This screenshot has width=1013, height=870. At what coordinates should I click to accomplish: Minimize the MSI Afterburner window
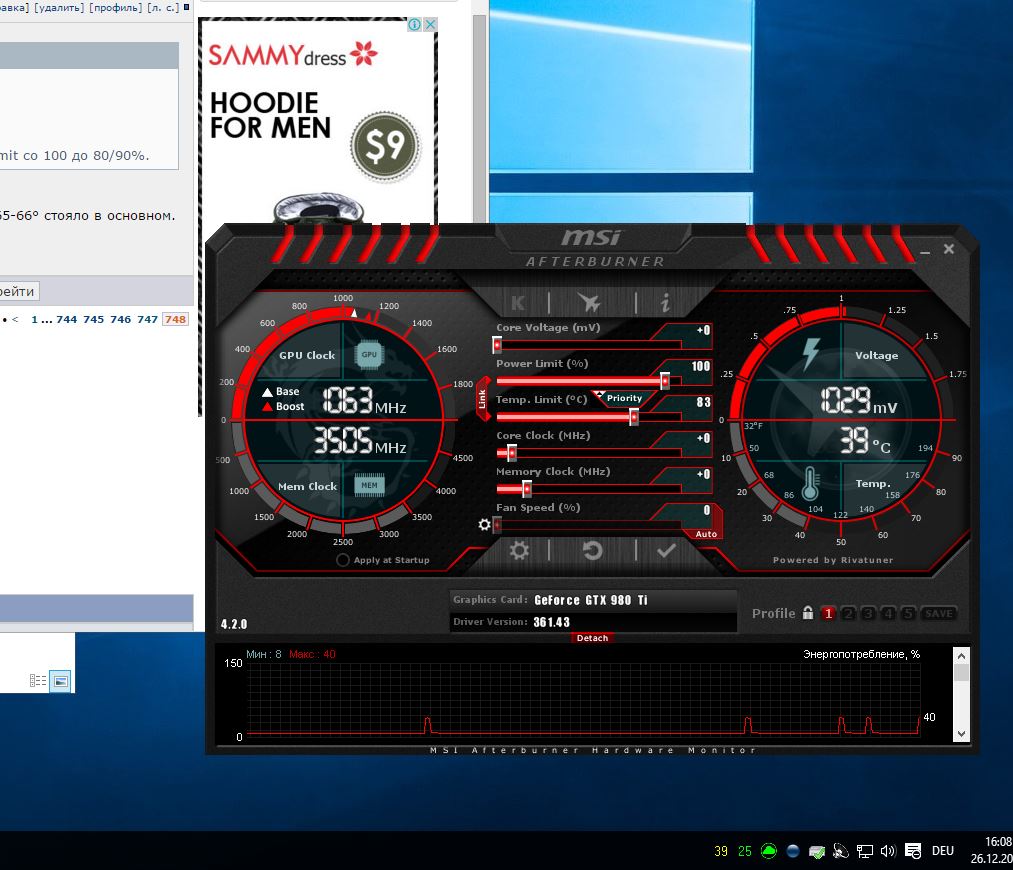(924, 251)
